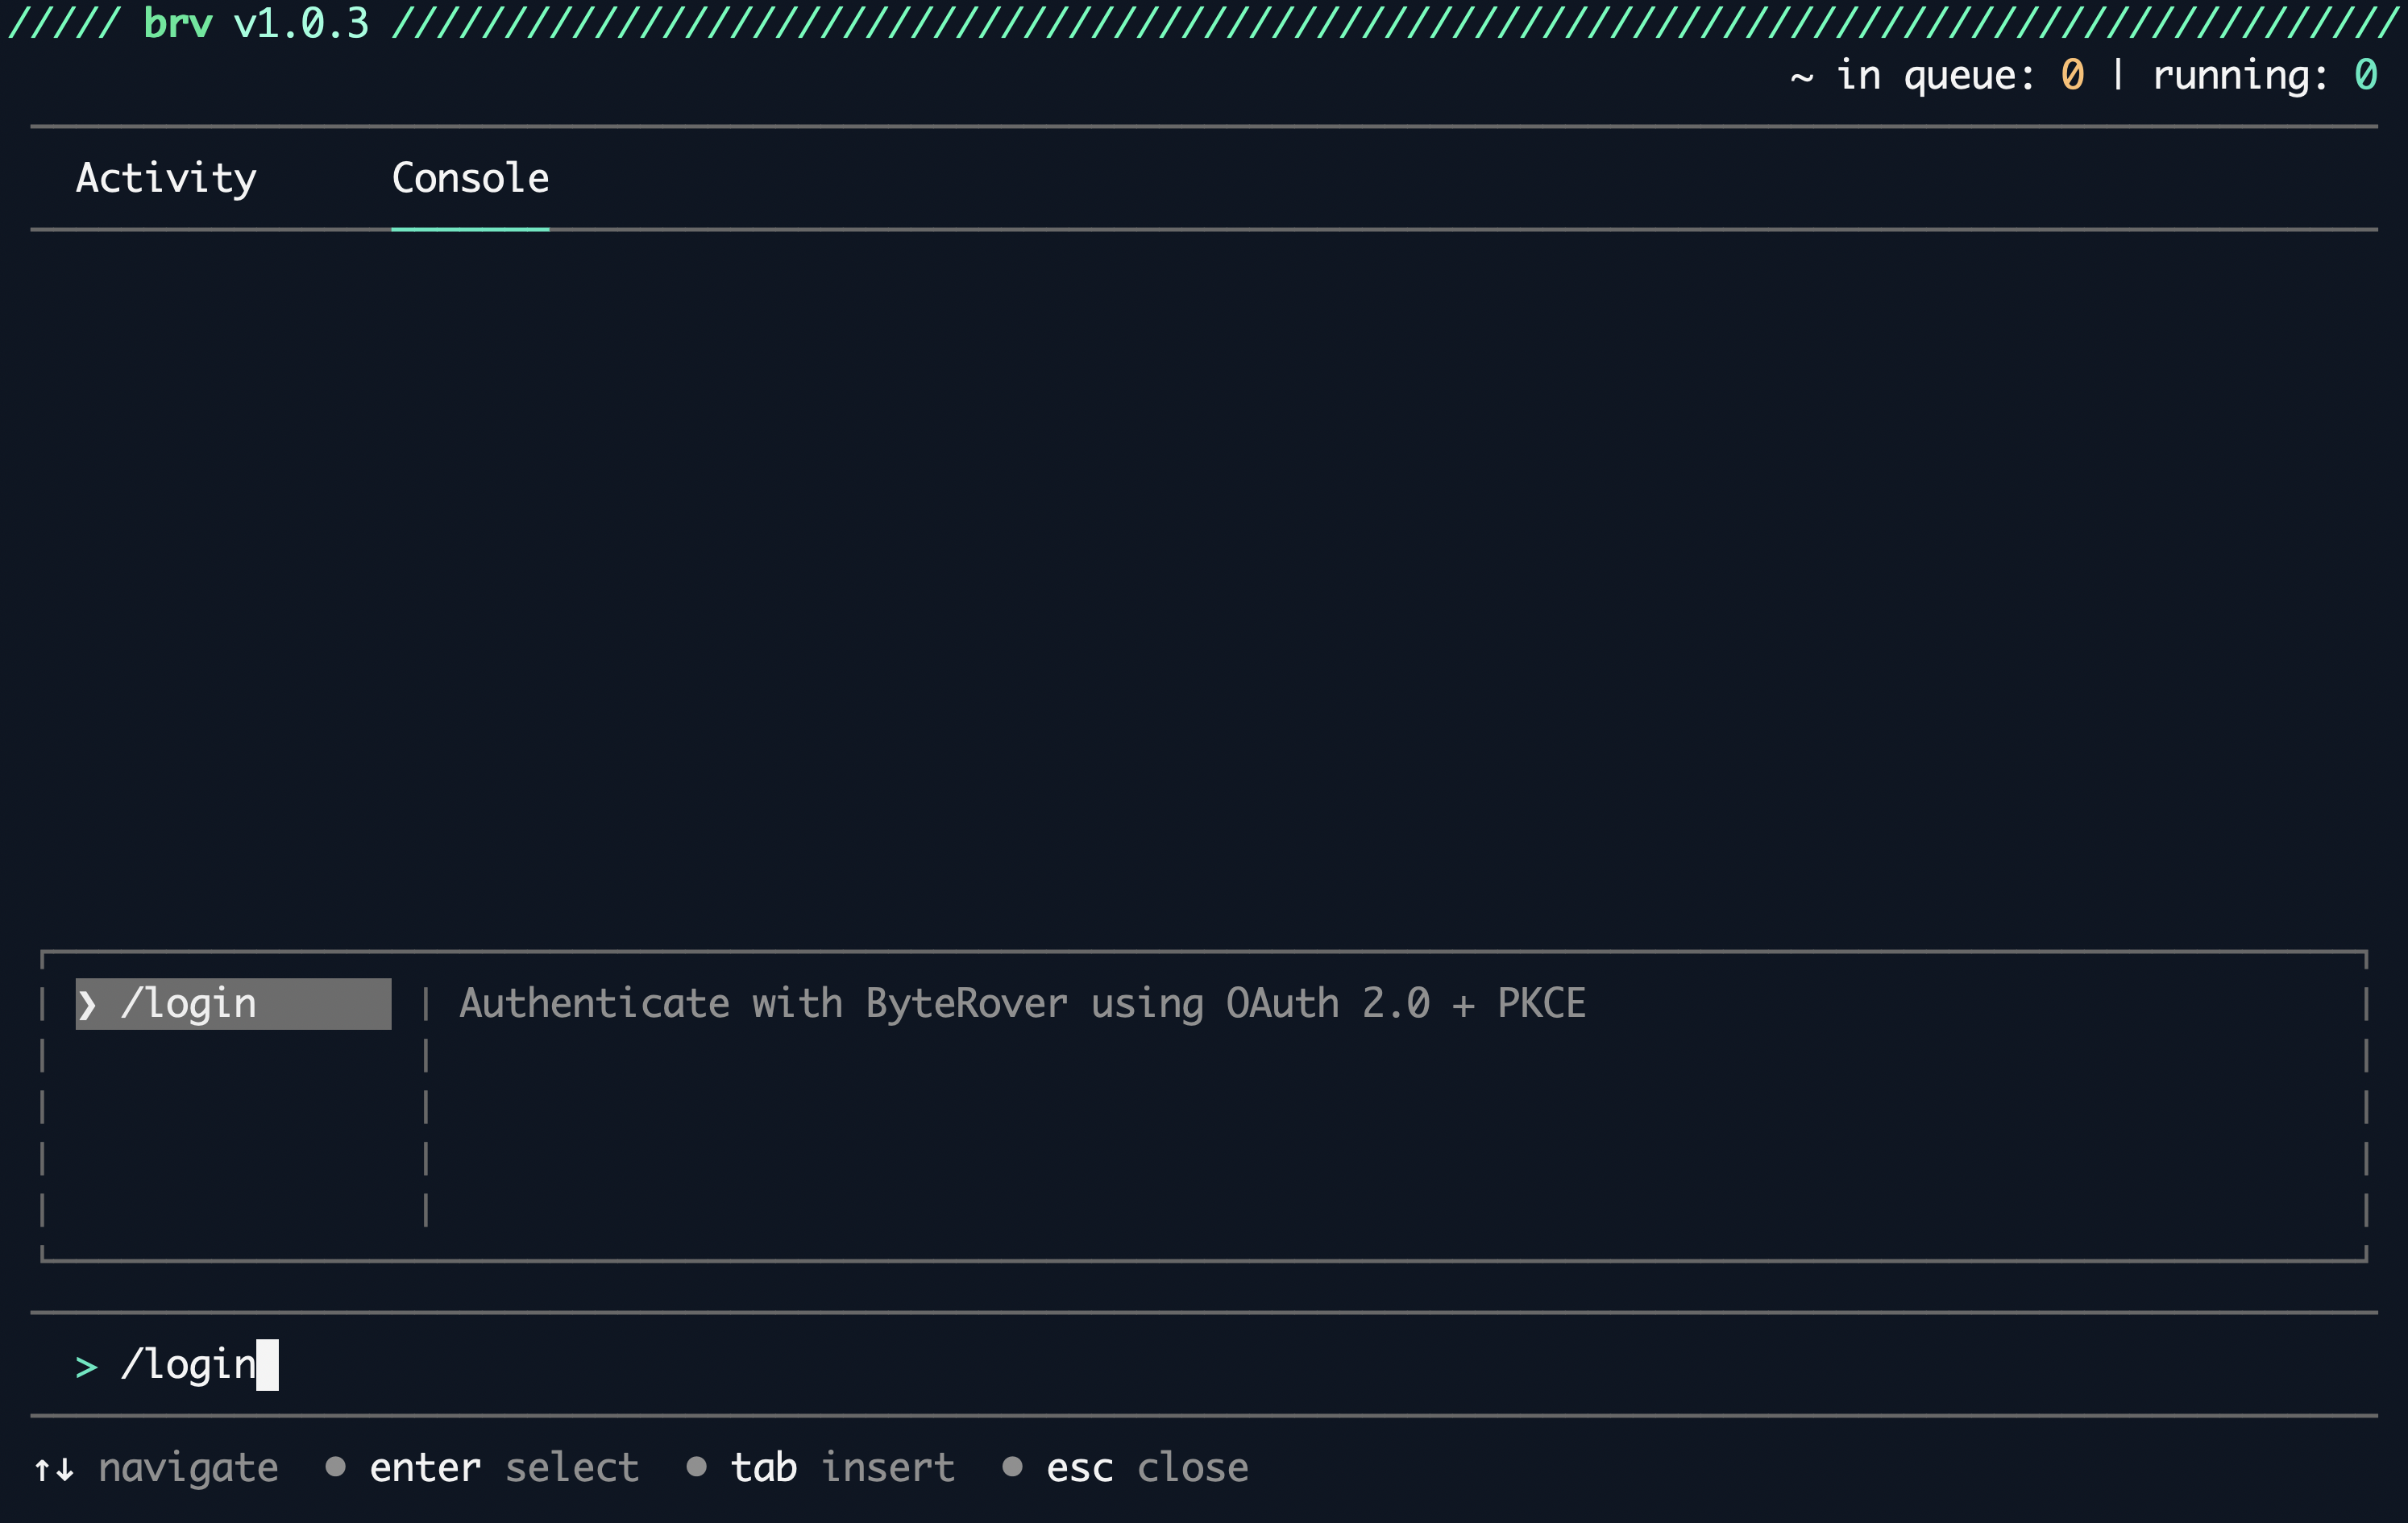Click the "esc close" shortcut hint
The image size is (2408, 1523).
tap(1146, 1466)
